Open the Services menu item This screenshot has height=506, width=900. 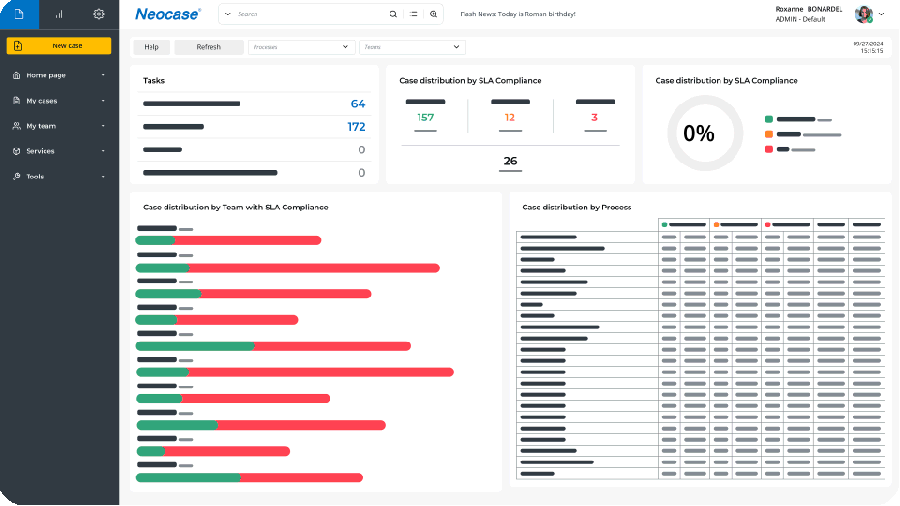click(40, 151)
